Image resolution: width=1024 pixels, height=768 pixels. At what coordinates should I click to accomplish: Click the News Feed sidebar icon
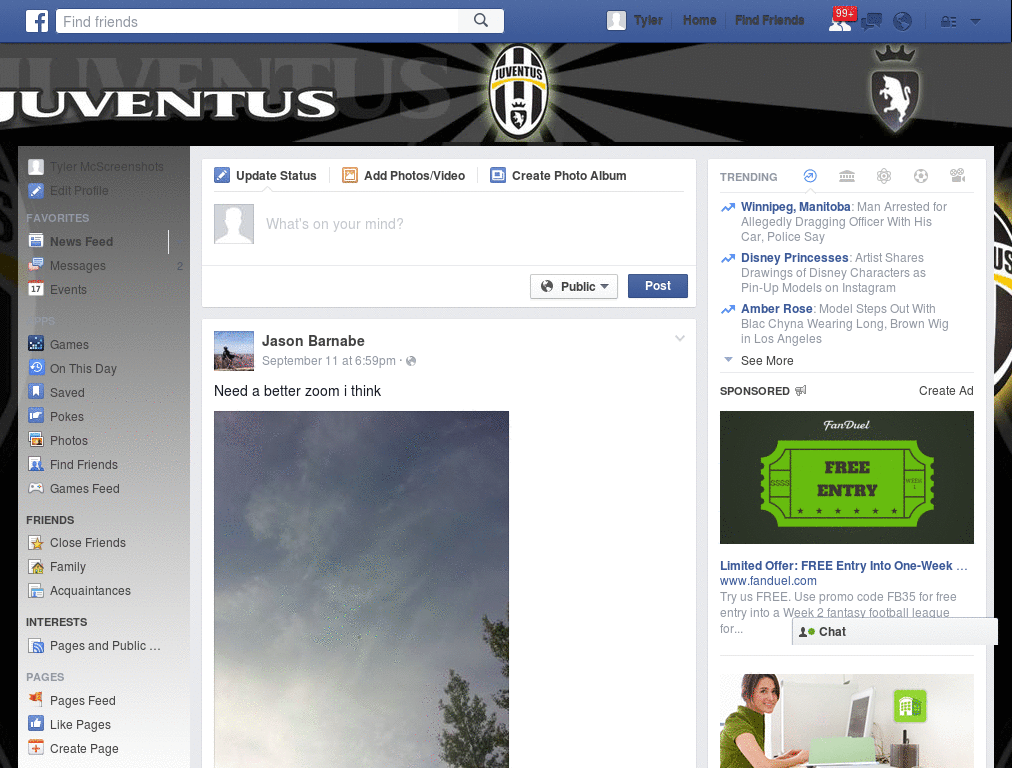(x=36, y=241)
